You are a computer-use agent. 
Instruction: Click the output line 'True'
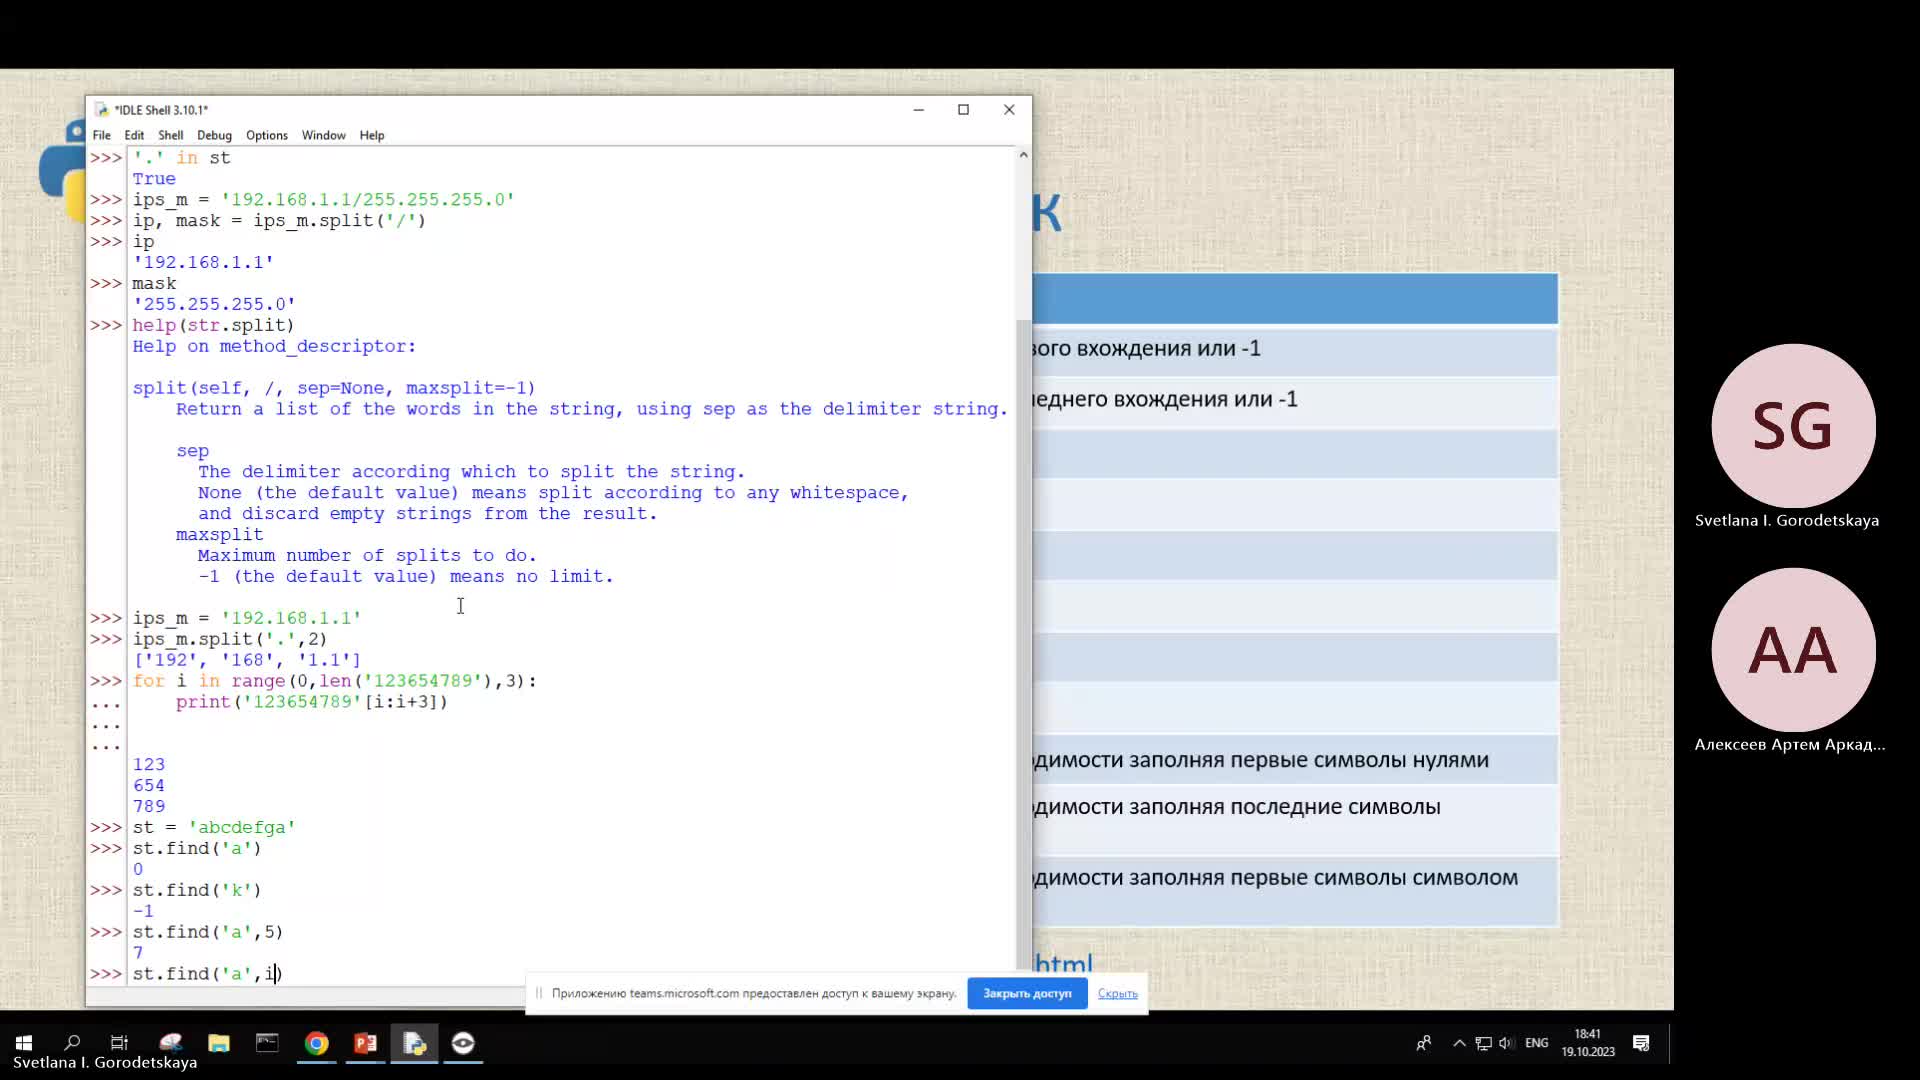[x=154, y=179]
